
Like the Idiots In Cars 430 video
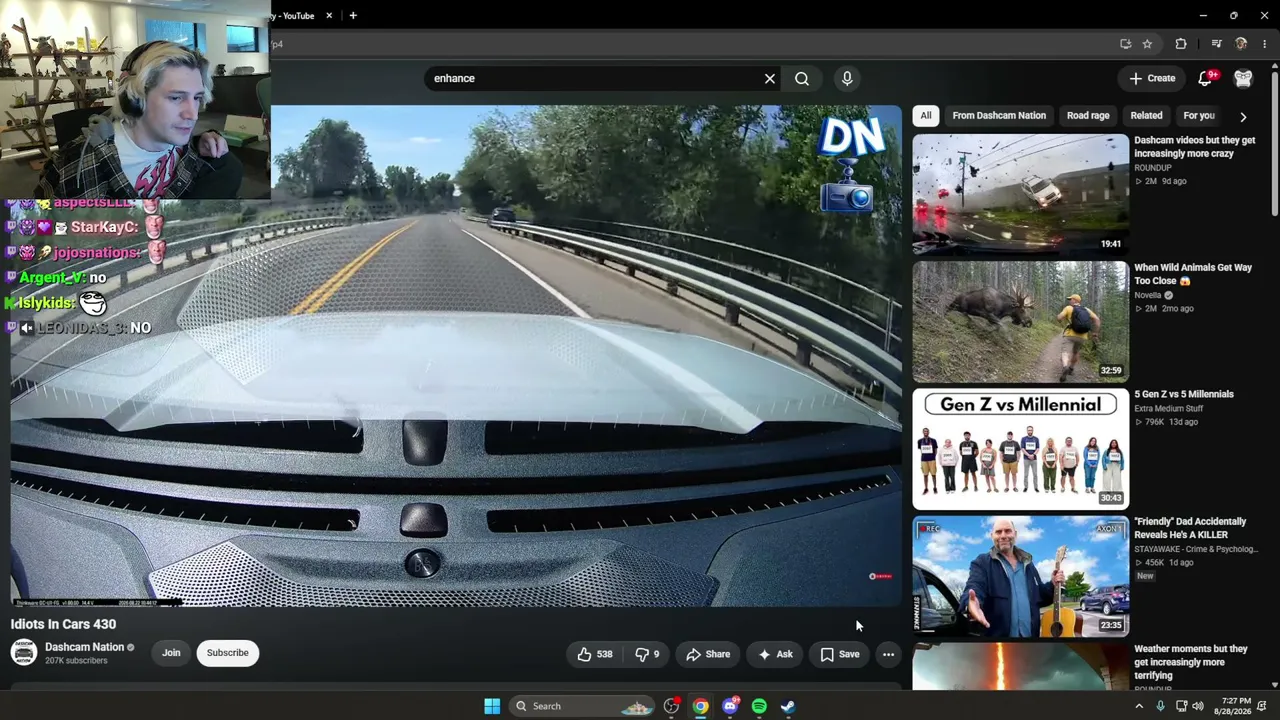[x=595, y=654]
